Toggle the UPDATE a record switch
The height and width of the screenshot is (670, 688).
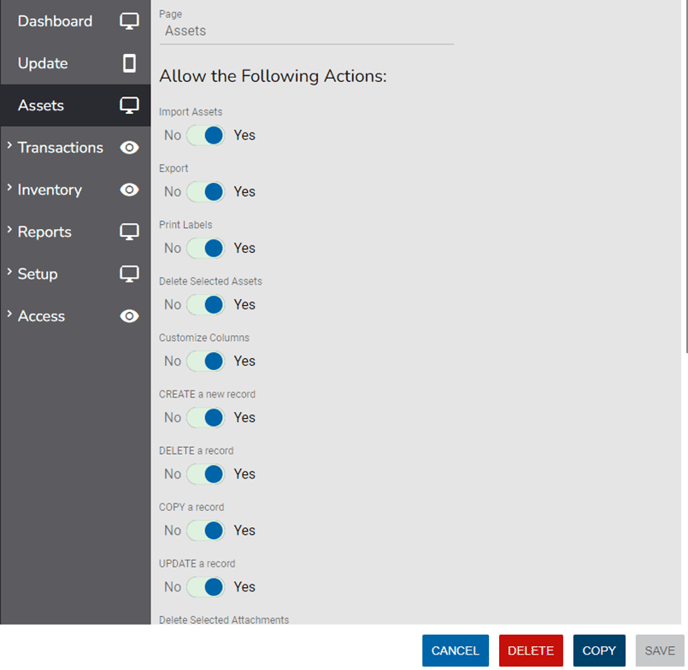click(205, 587)
